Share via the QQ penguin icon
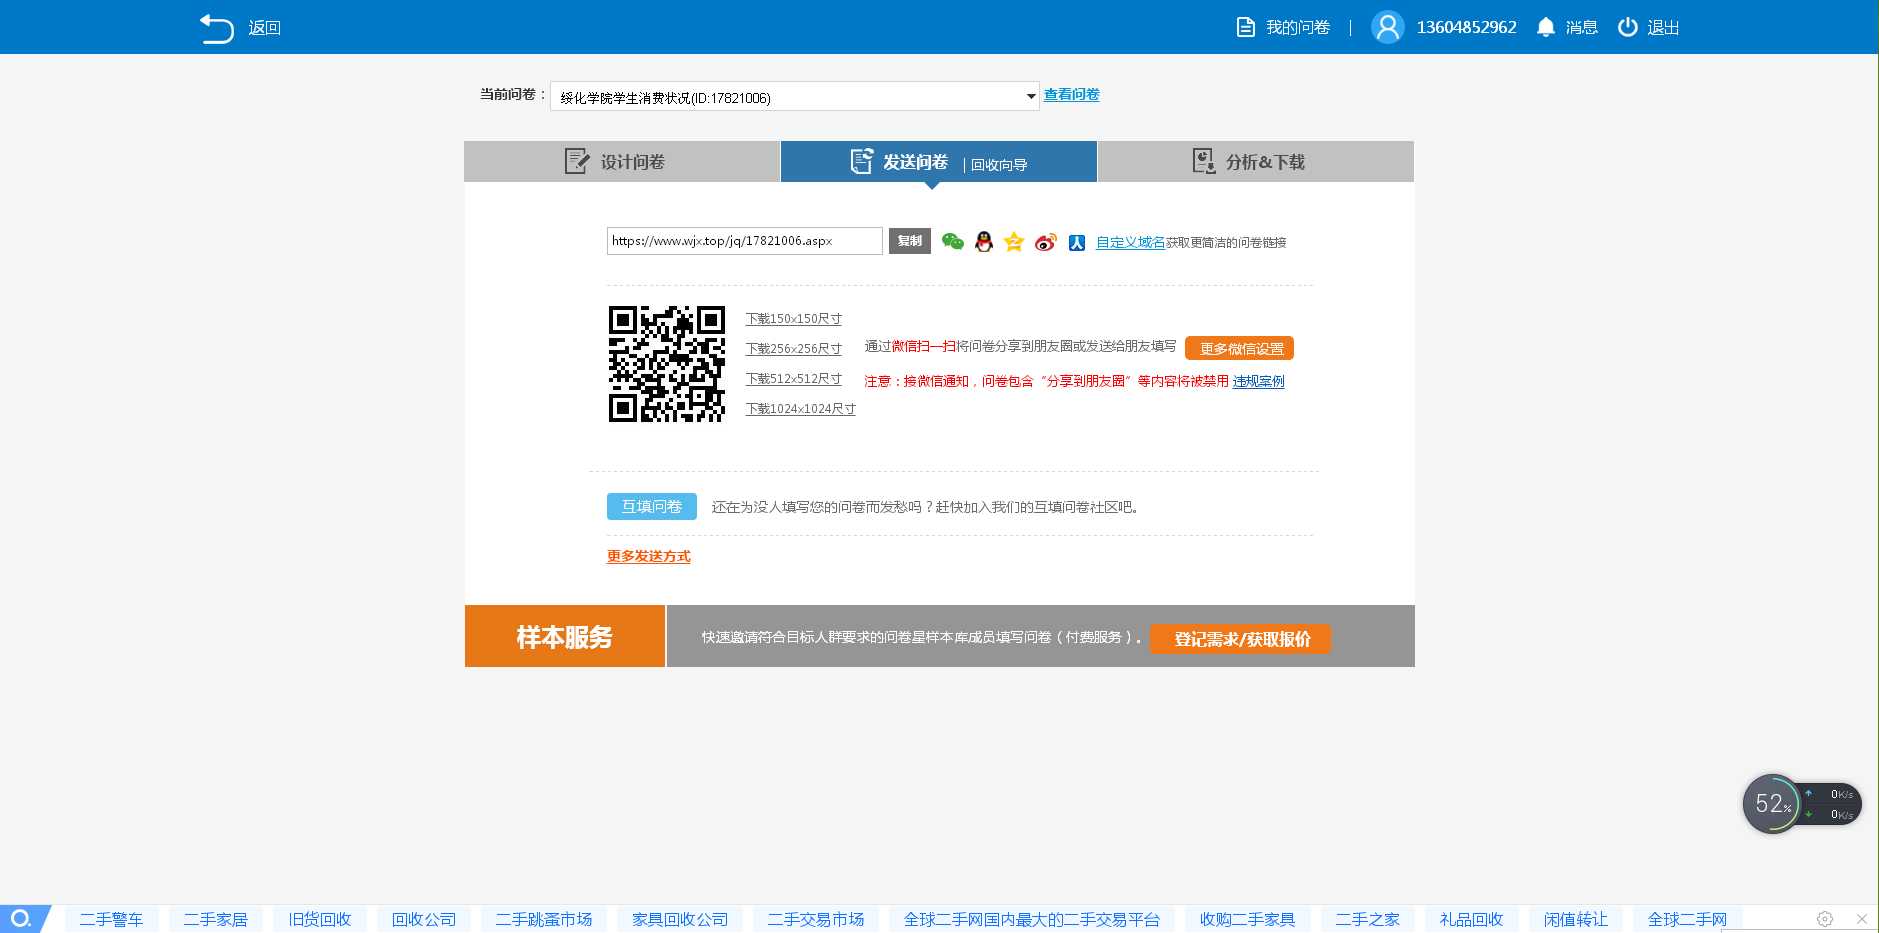The height and width of the screenshot is (933, 1879). [x=984, y=241]
